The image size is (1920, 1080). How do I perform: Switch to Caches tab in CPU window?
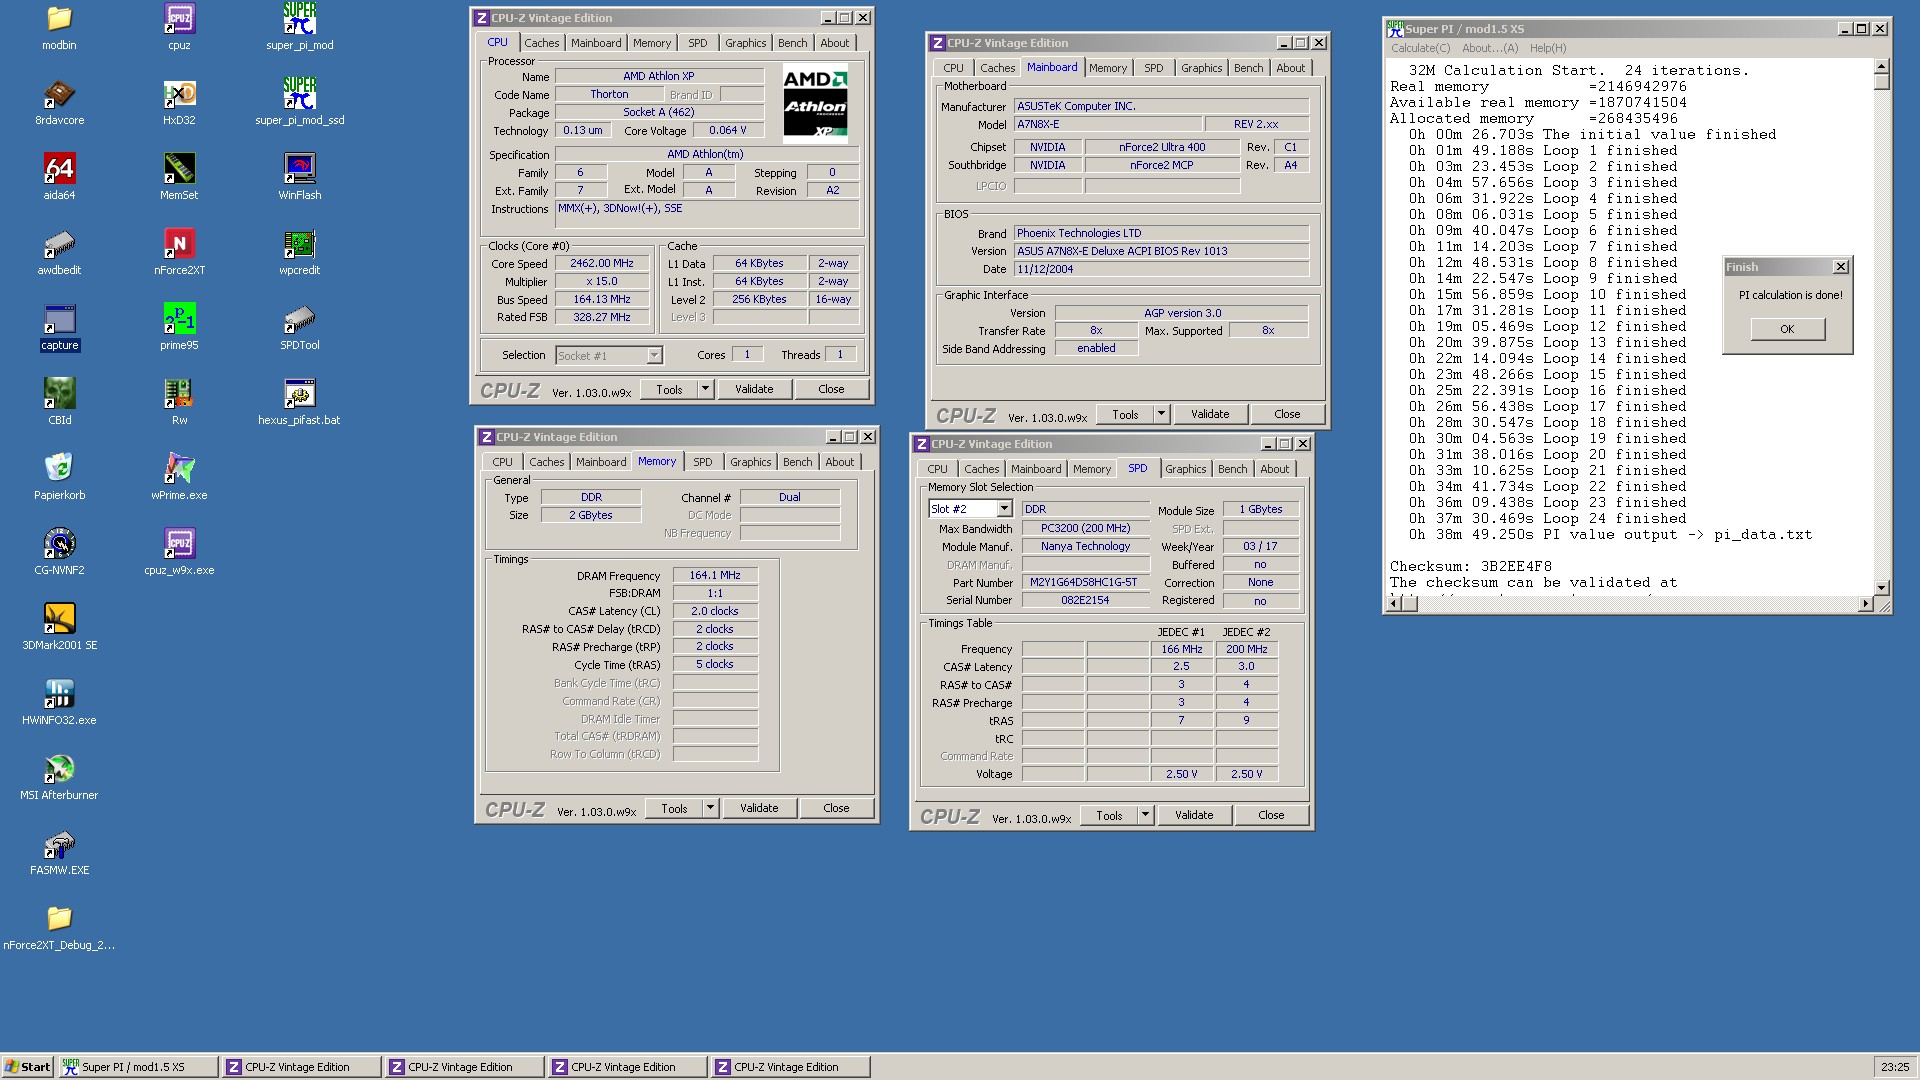point(541,43)
